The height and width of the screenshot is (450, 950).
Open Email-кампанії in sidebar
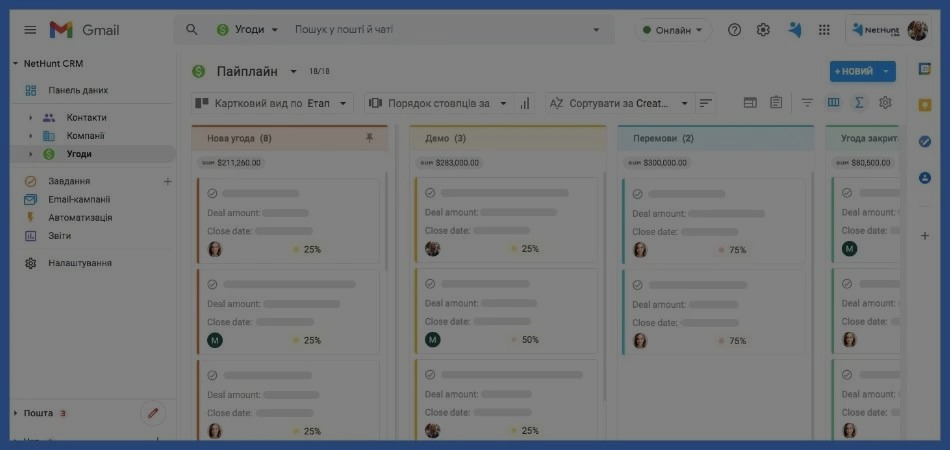point(79,199)
